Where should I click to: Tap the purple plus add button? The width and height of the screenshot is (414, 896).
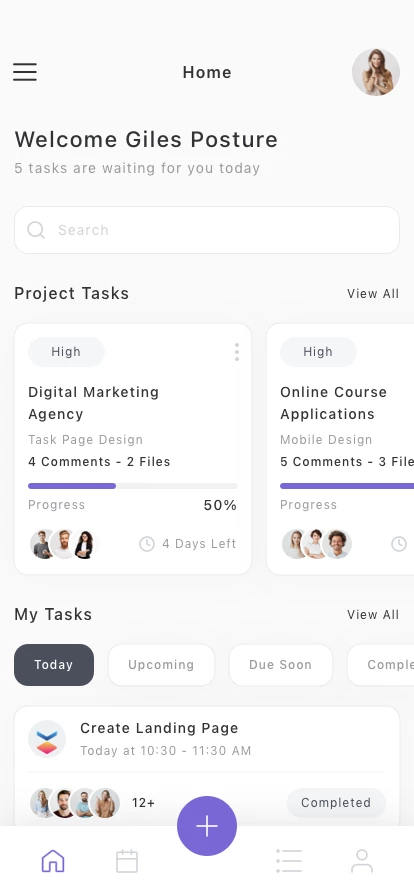point(207,826)
